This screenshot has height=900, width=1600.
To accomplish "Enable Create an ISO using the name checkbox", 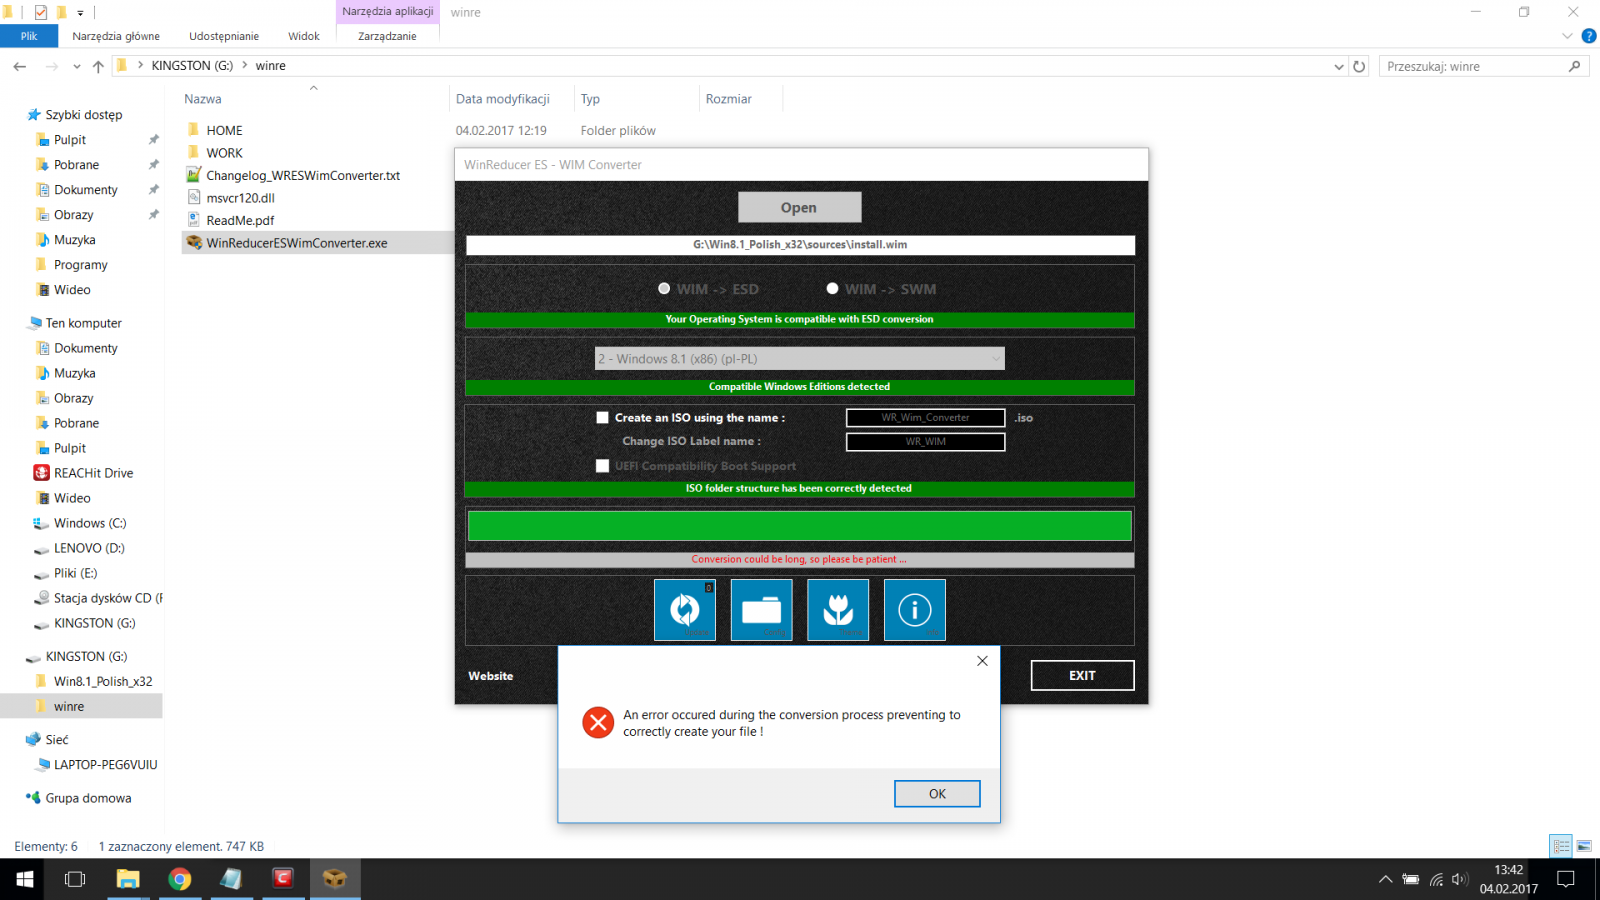I will (602, 418).
